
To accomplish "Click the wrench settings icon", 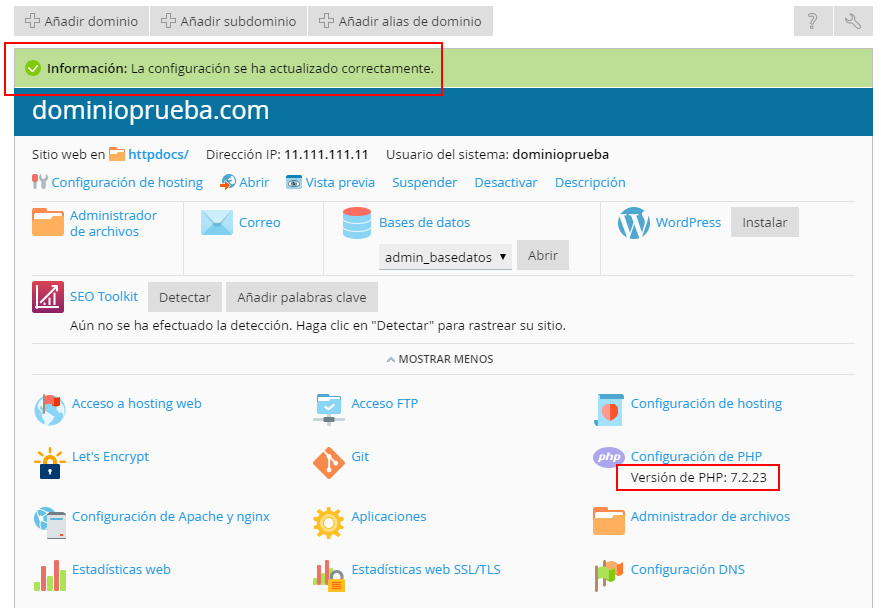I will tap(852, 21).
